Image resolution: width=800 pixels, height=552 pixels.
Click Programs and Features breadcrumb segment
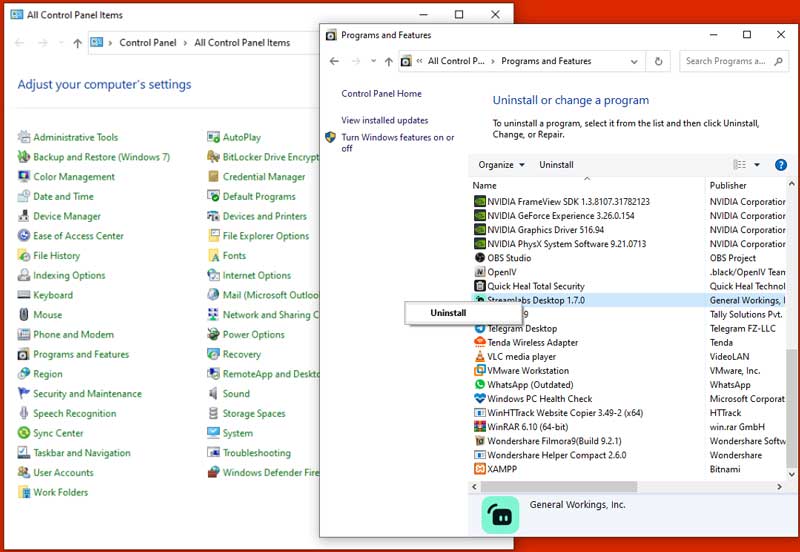[x=546, y=61]
